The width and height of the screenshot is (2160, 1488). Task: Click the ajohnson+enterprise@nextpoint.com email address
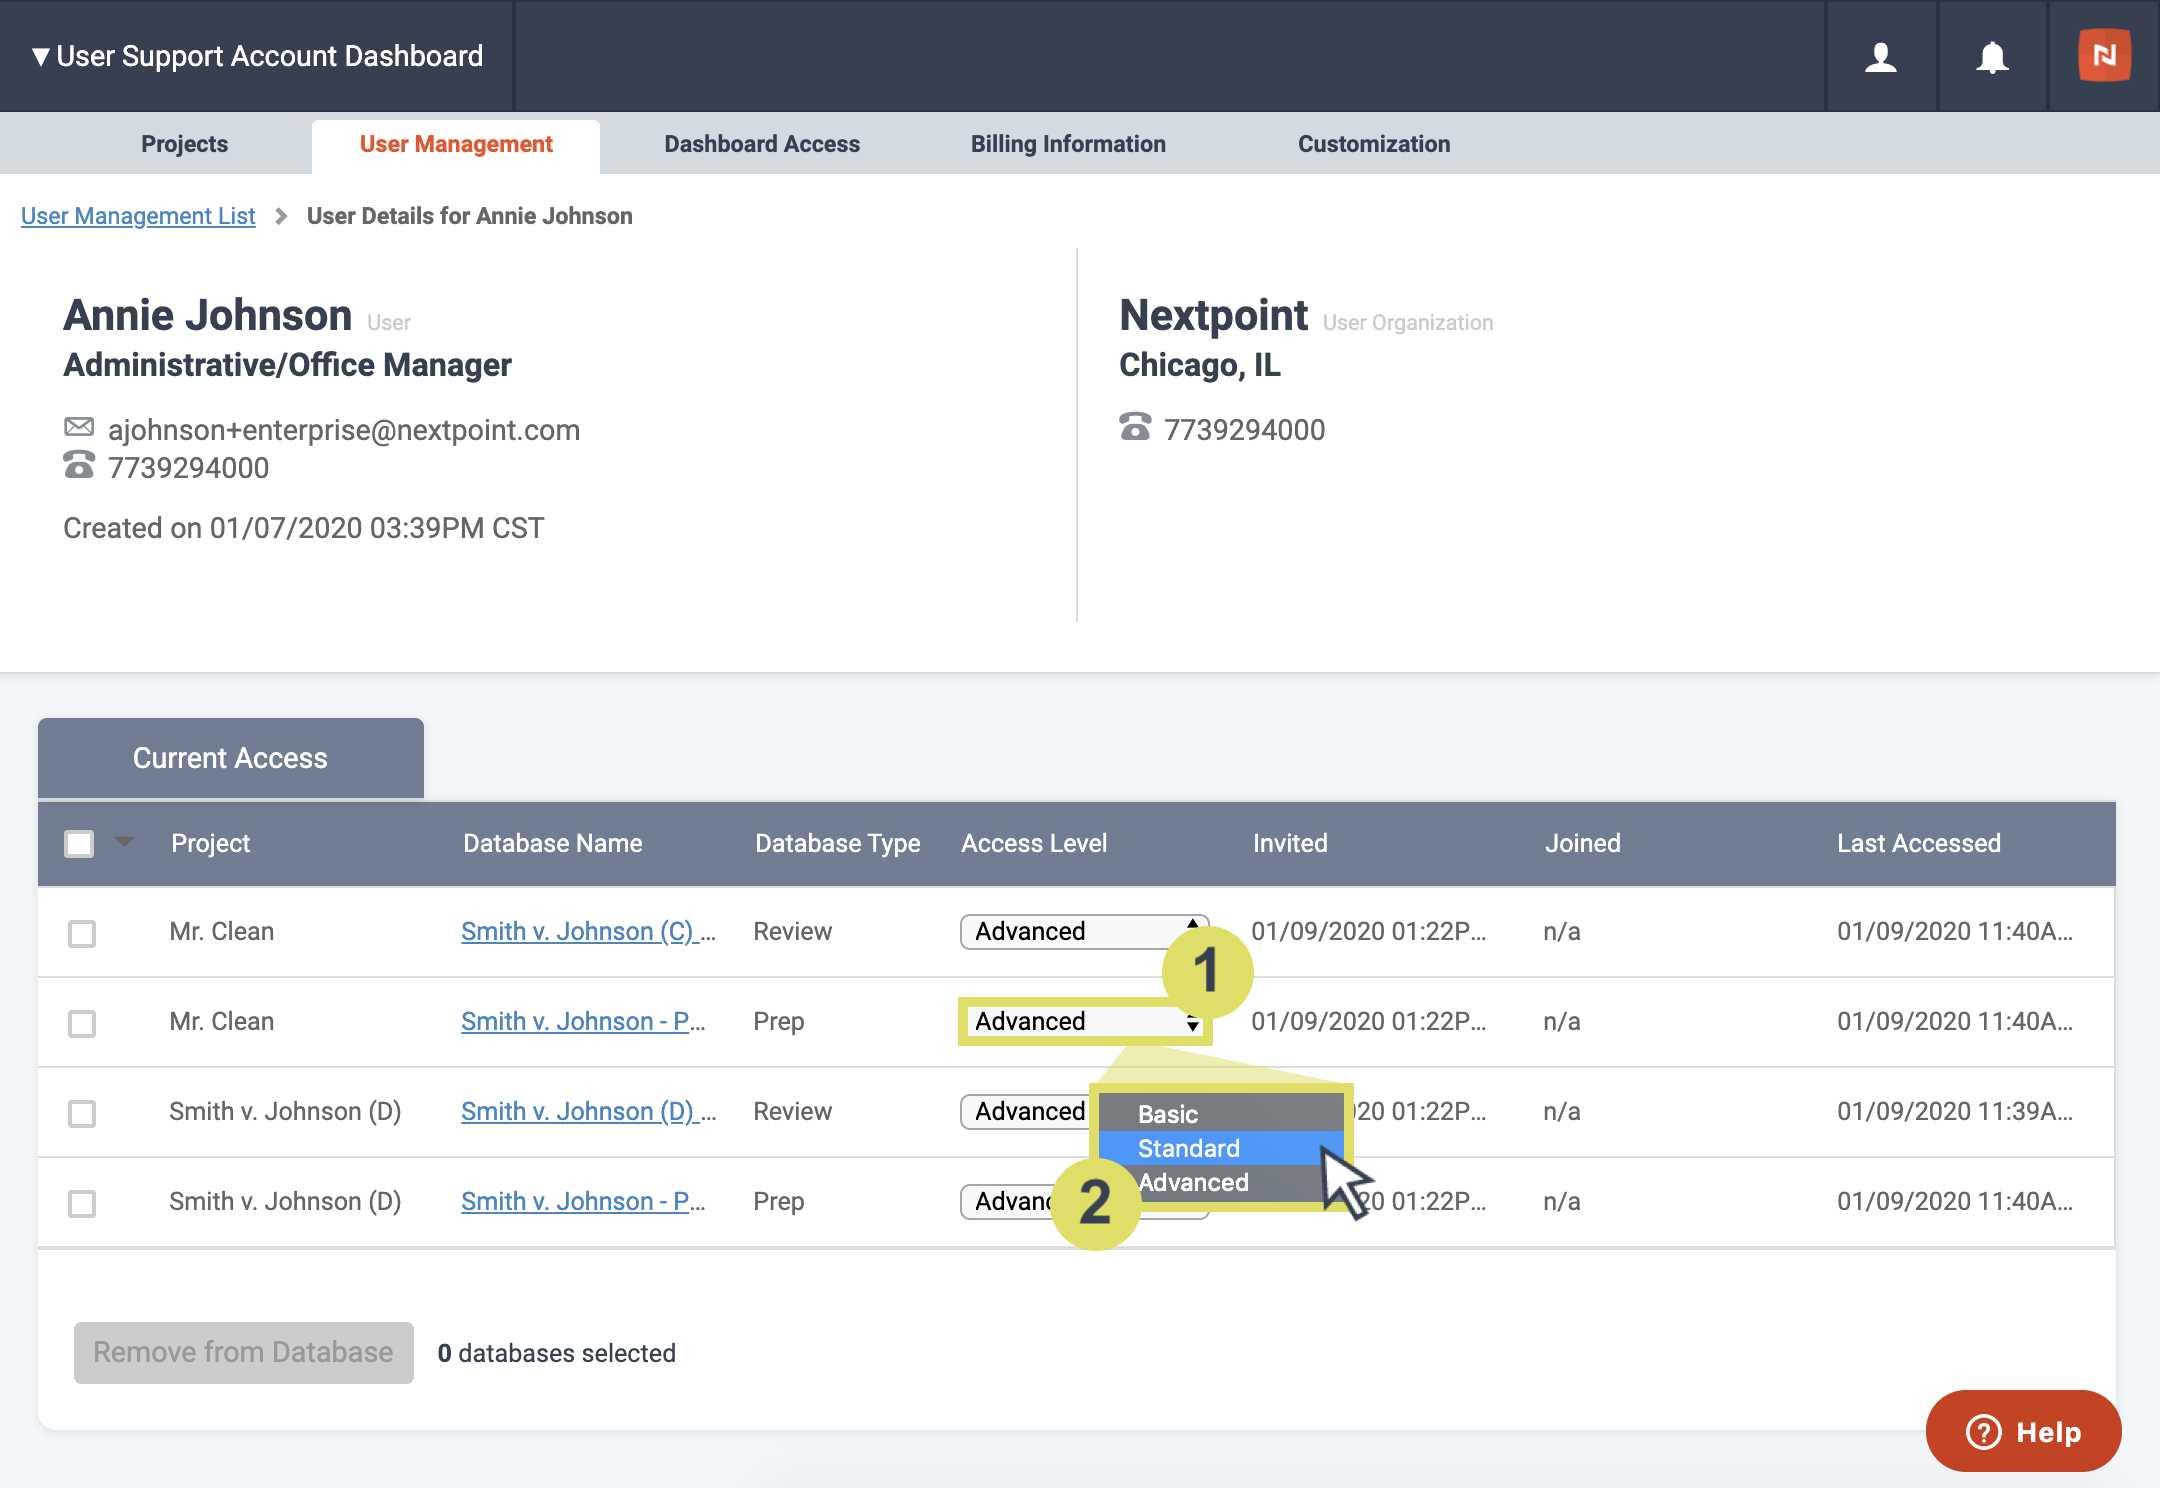(x=344, y=430)
